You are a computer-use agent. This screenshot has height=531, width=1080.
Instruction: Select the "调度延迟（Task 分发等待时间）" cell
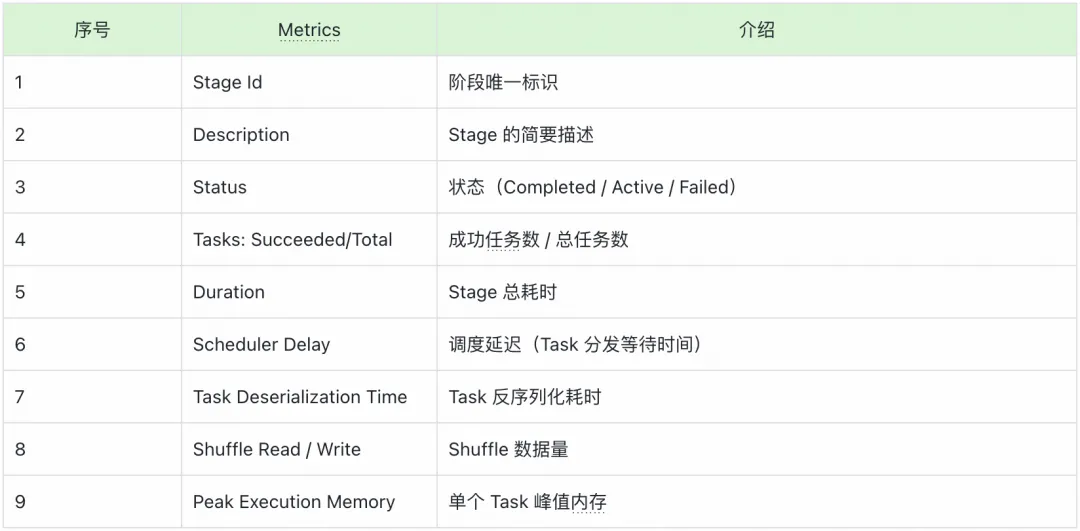[575, 345]
